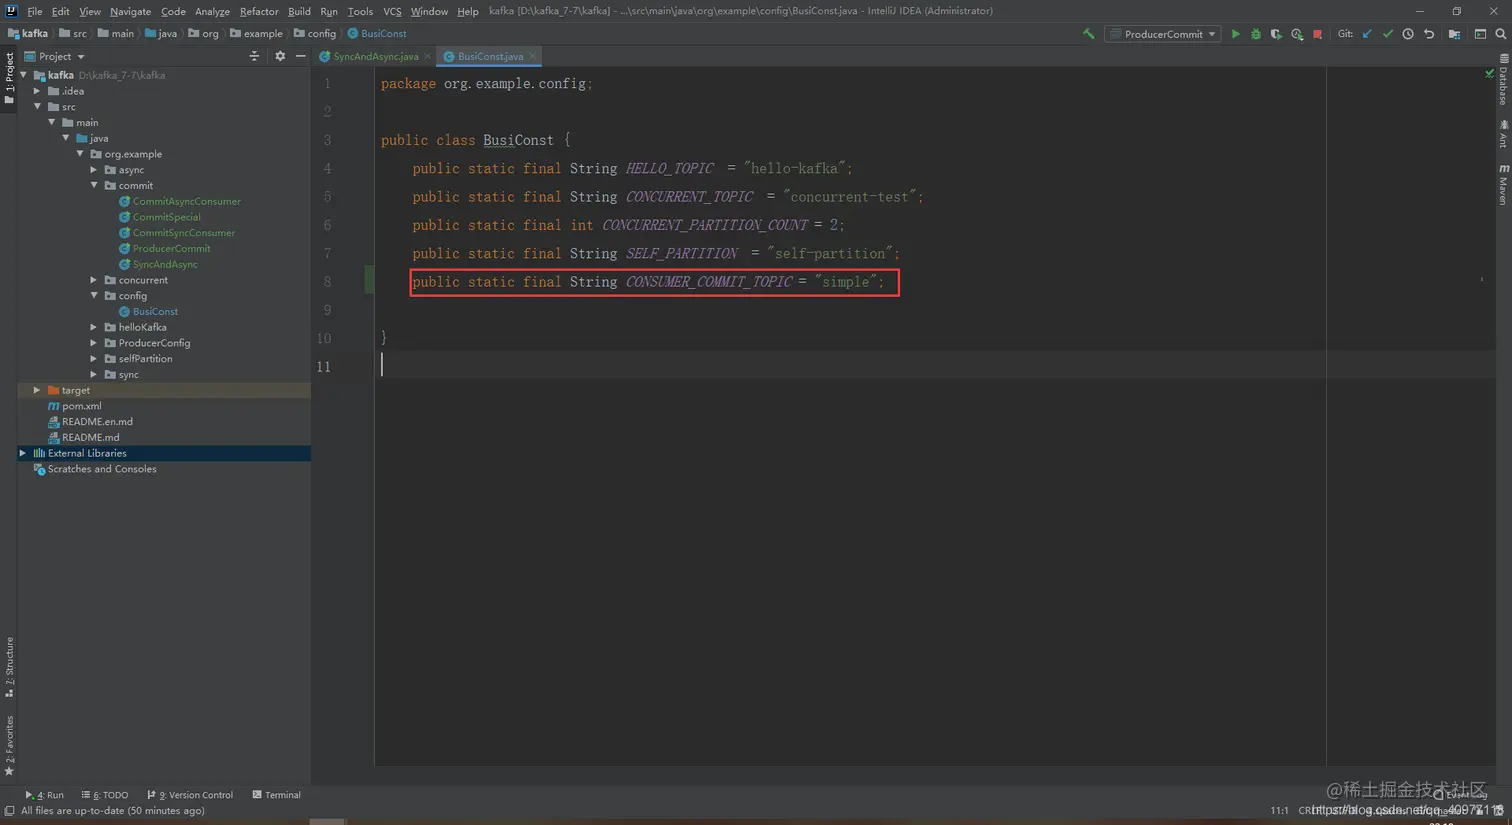Run with Coverage shield icon
This screenshot has width=1512, height=825.
[x=1276, y=34]
